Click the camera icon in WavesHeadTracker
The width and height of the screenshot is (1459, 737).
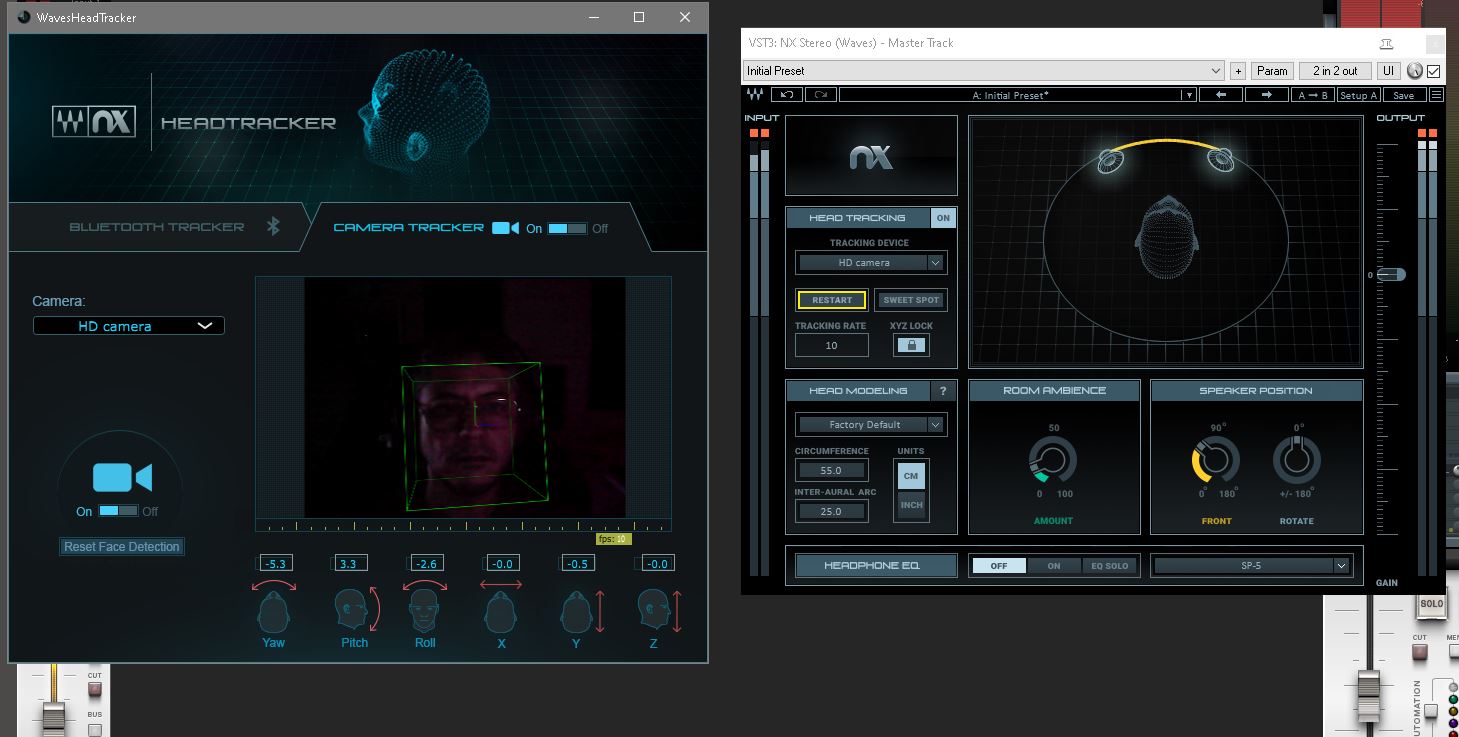click(119, 479)
